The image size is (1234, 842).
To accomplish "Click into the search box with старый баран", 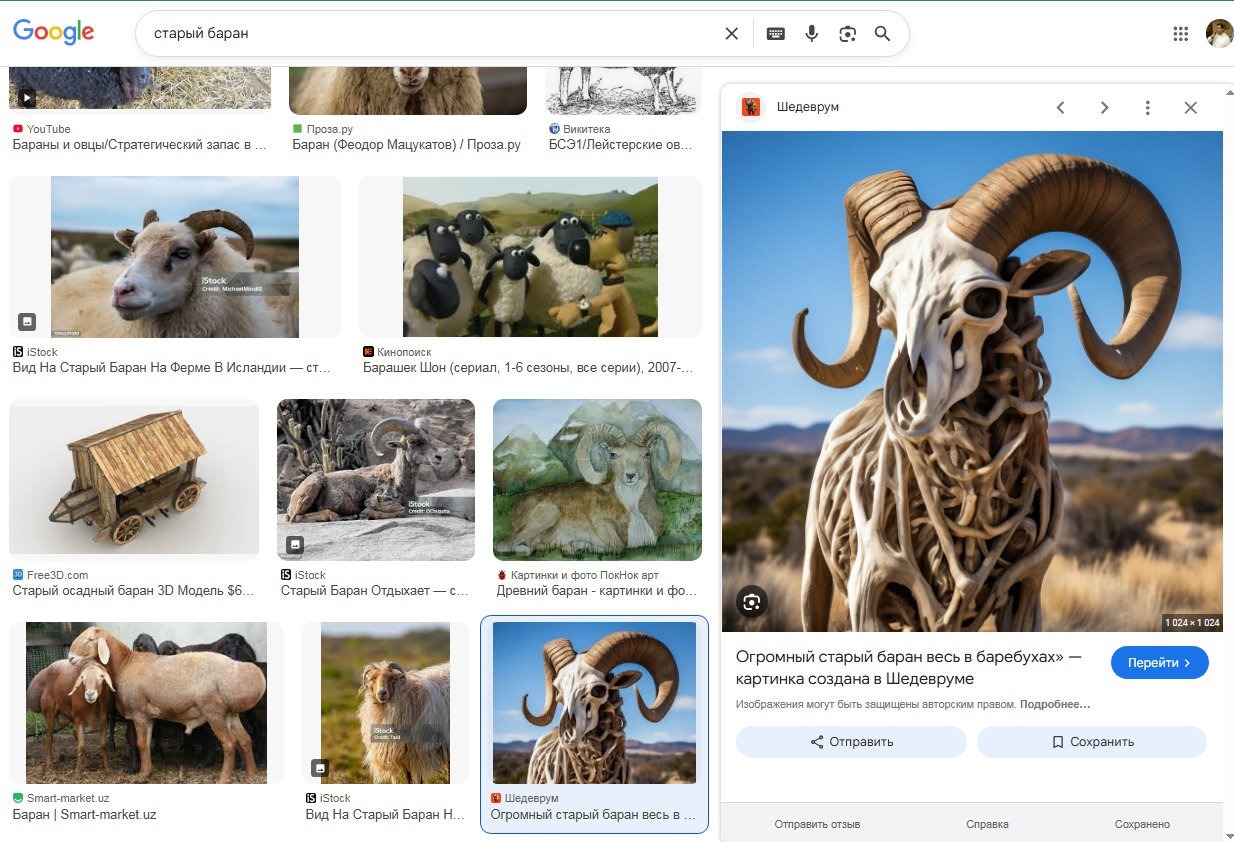I will [430, 34].
